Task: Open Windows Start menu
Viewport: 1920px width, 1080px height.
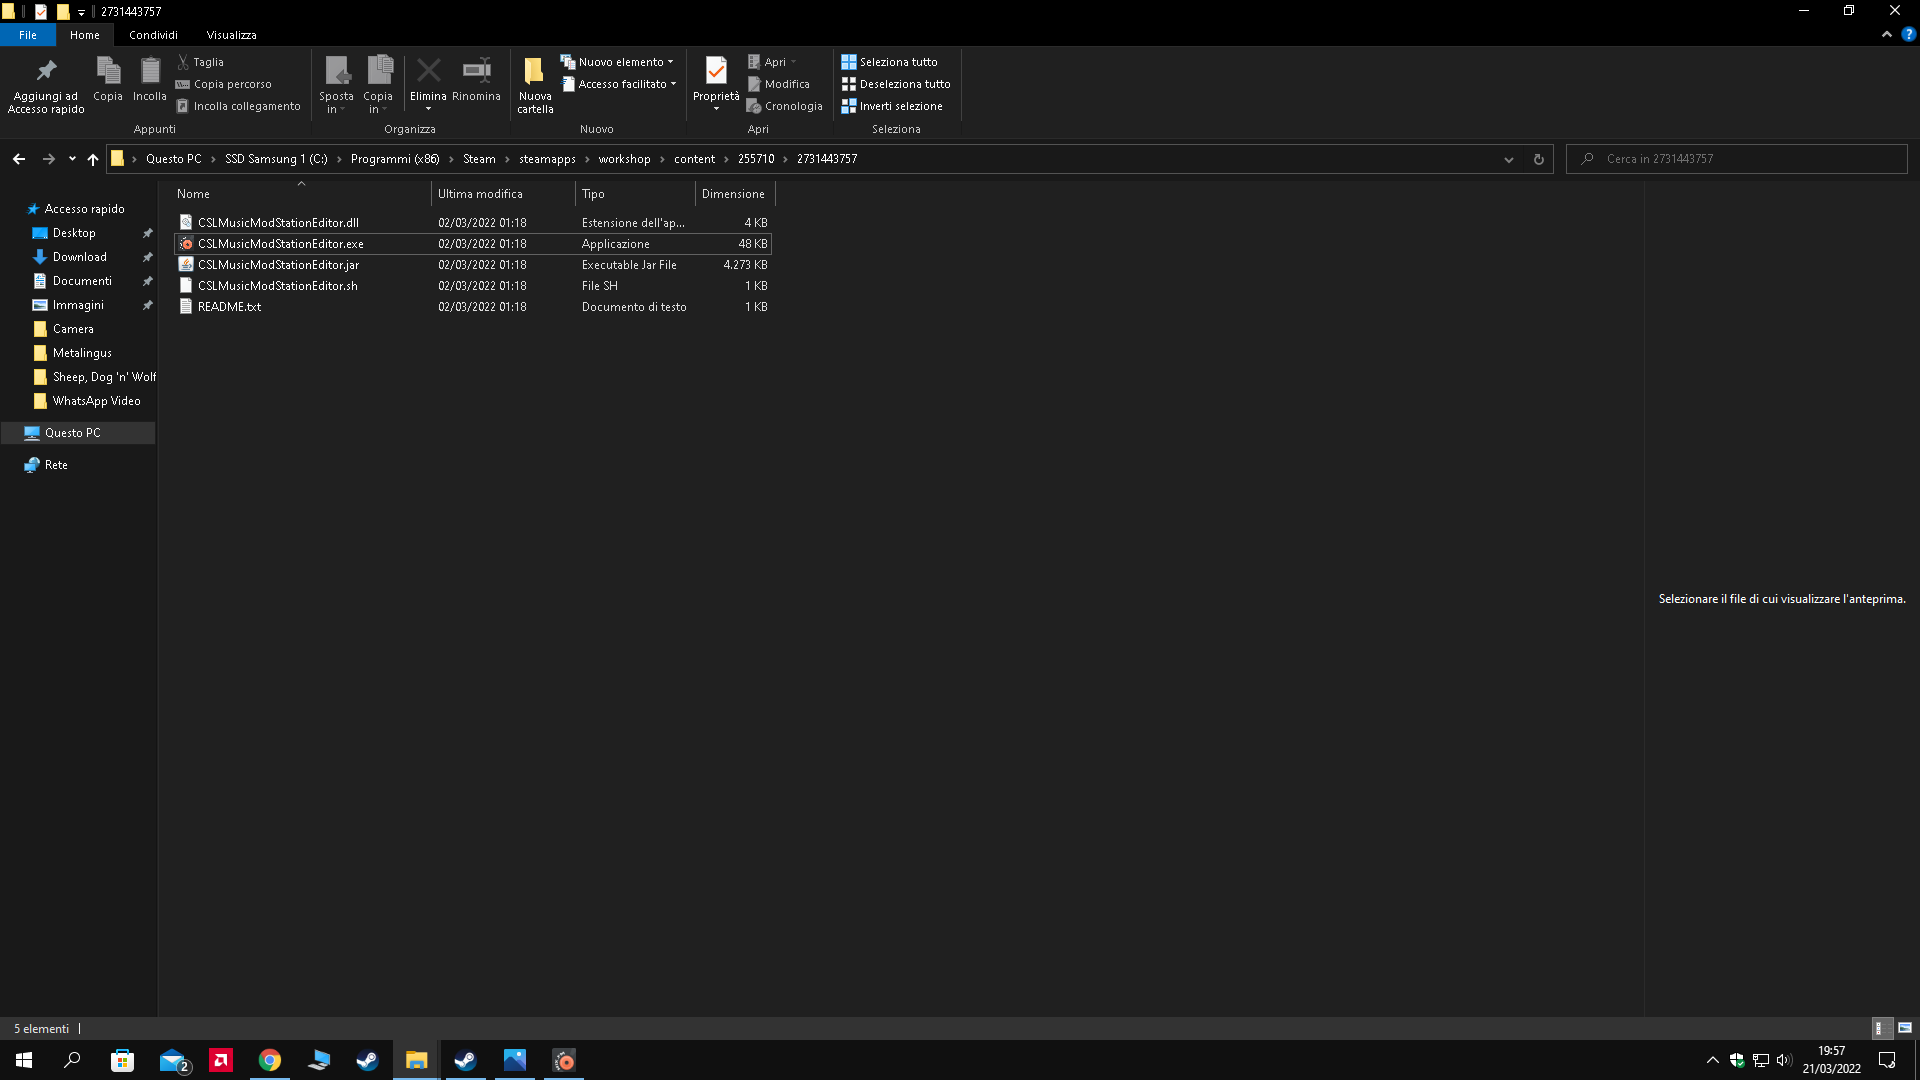Action: click(x=24, y=1060)
